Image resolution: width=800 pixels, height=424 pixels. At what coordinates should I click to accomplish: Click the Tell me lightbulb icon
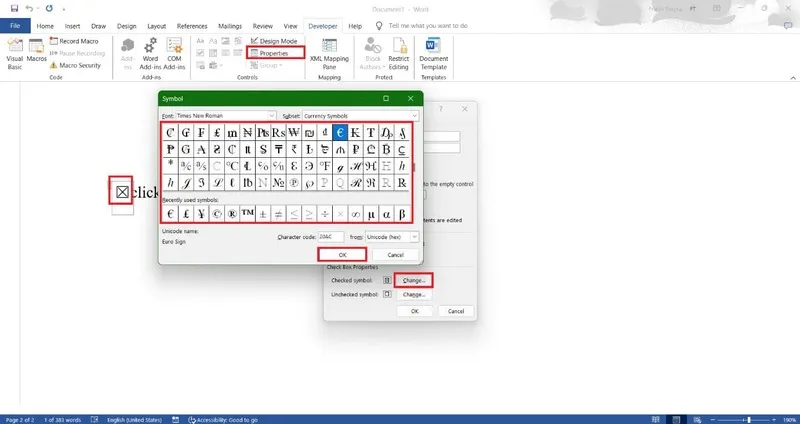pyautogui.click(x=379, y=26)
